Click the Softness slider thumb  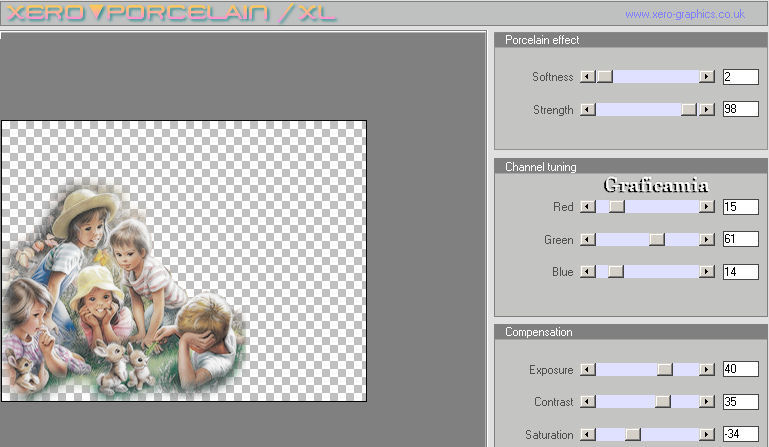(605, 77)
